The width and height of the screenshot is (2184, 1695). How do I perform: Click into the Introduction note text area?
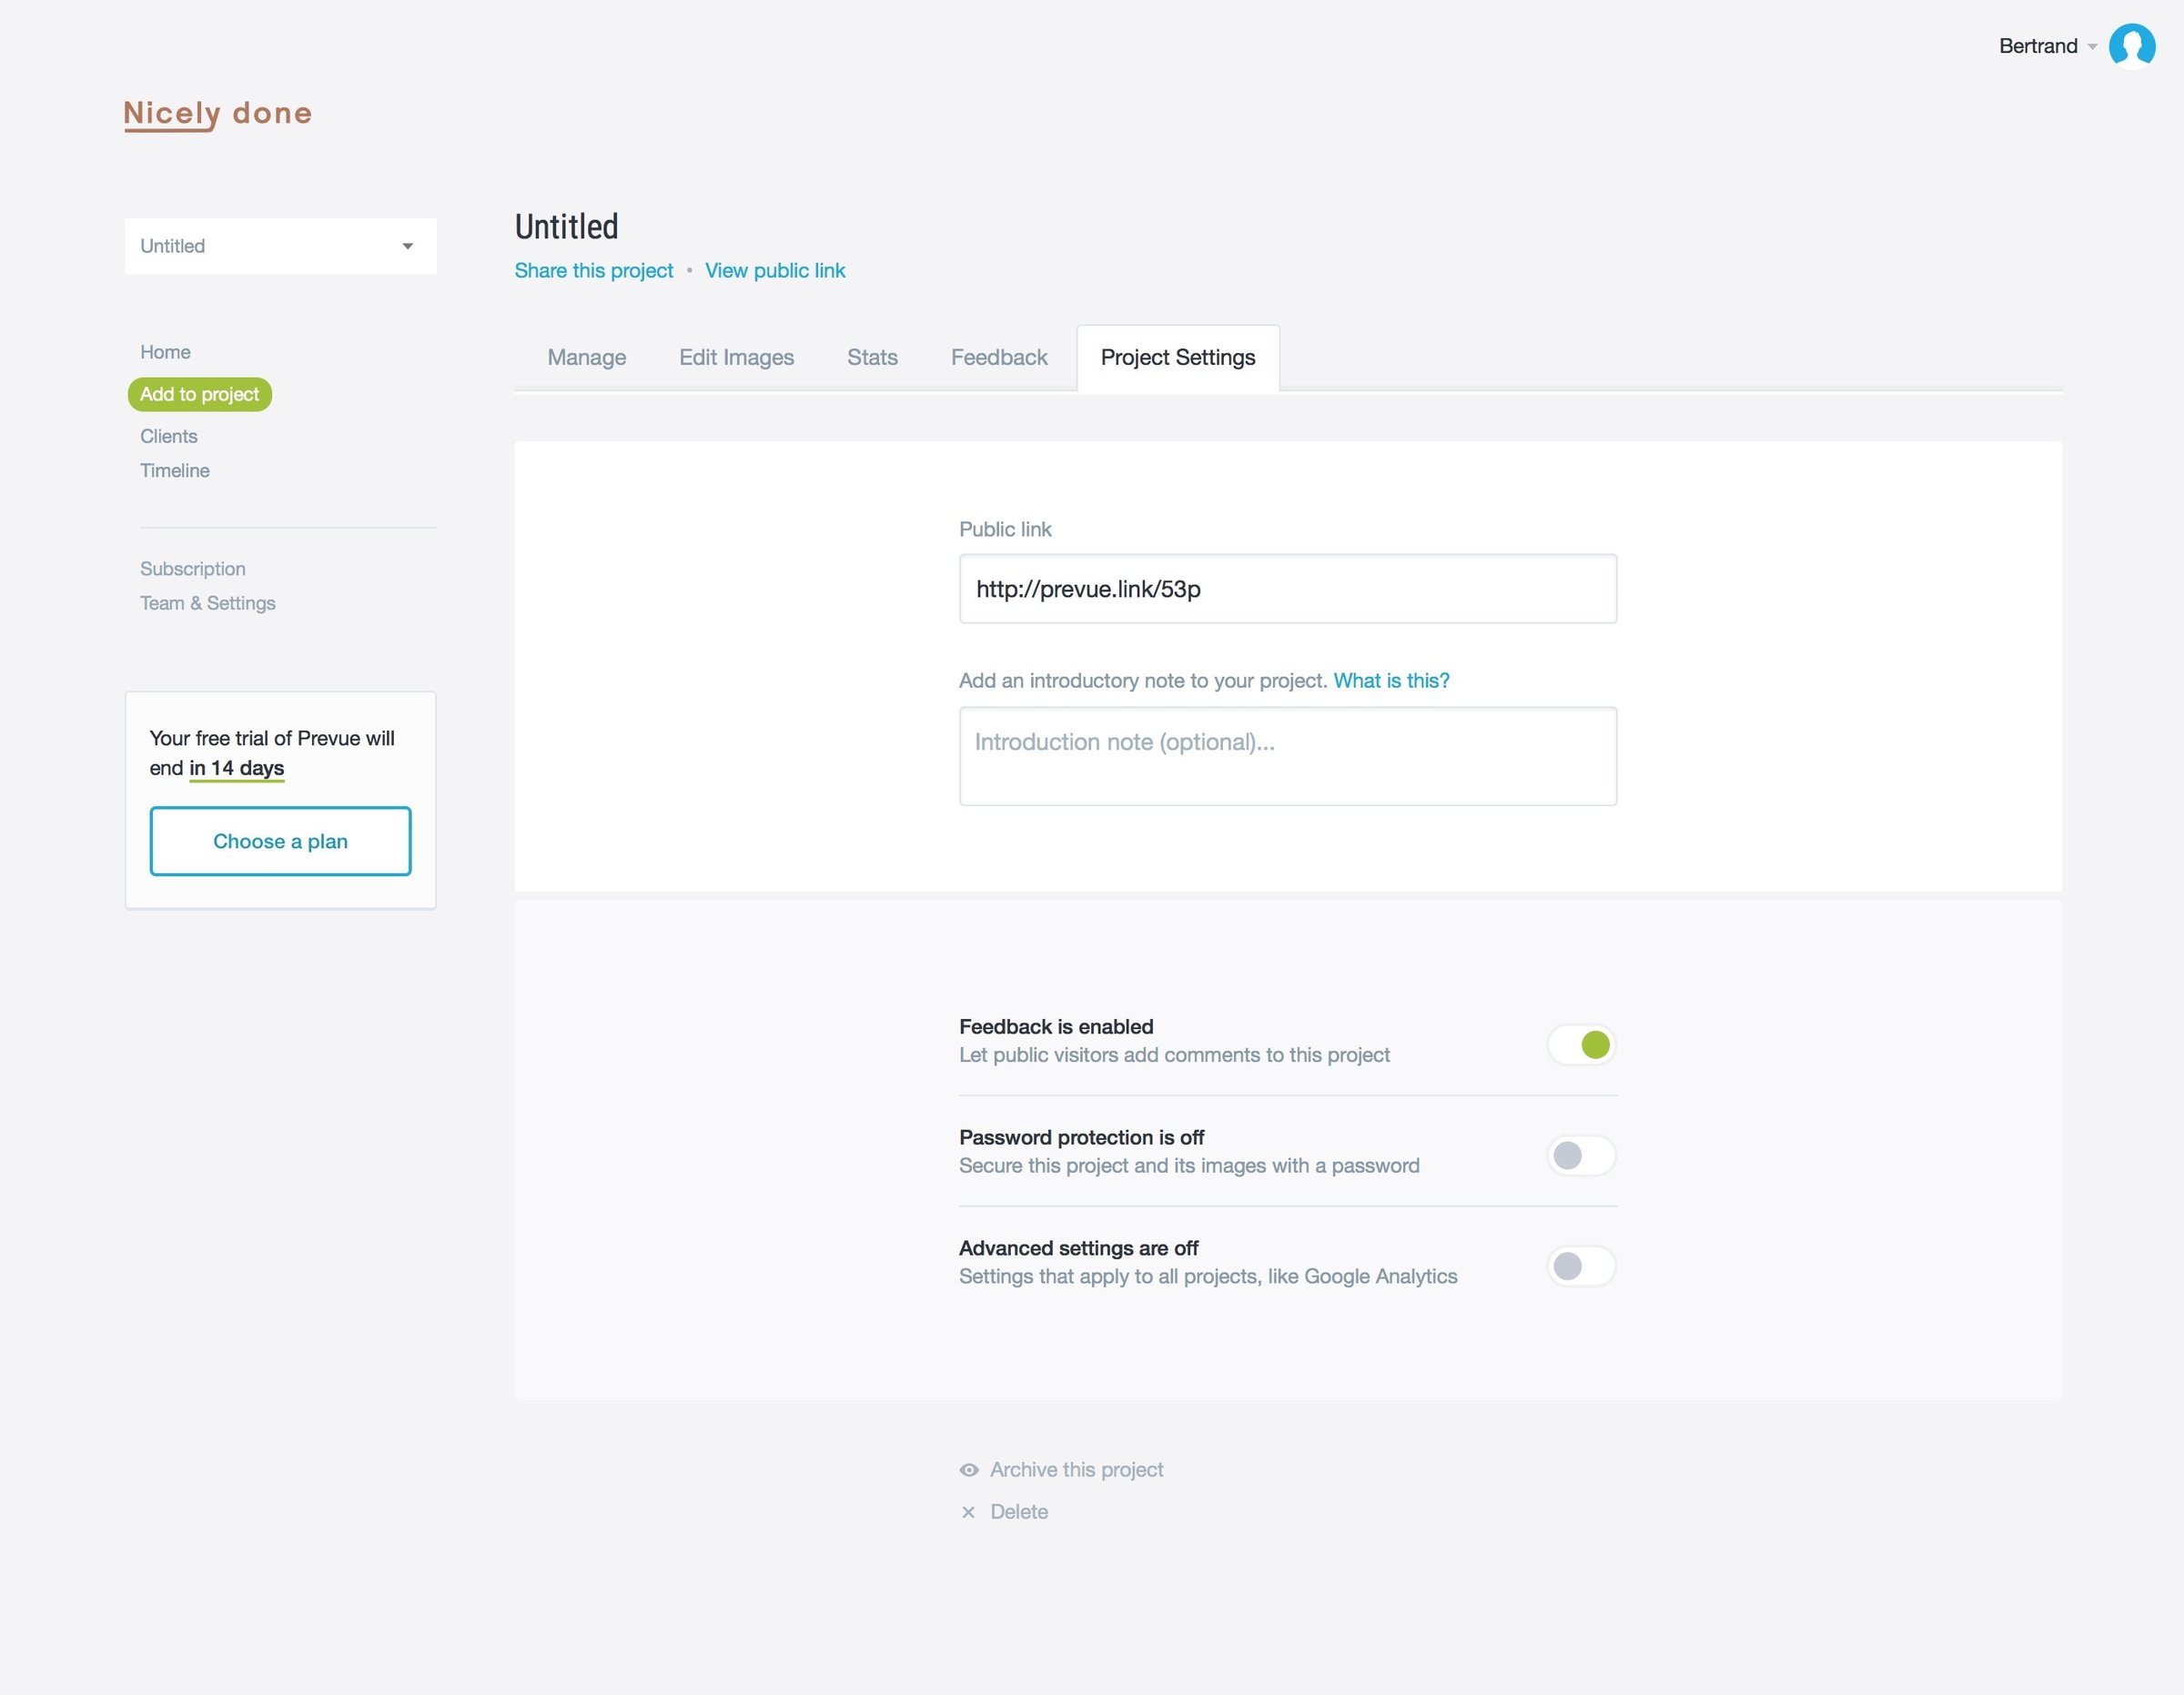(1287, 756)
